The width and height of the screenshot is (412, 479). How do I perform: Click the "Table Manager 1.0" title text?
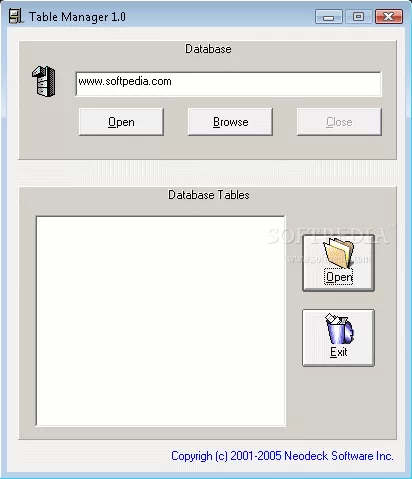point(77,17)
